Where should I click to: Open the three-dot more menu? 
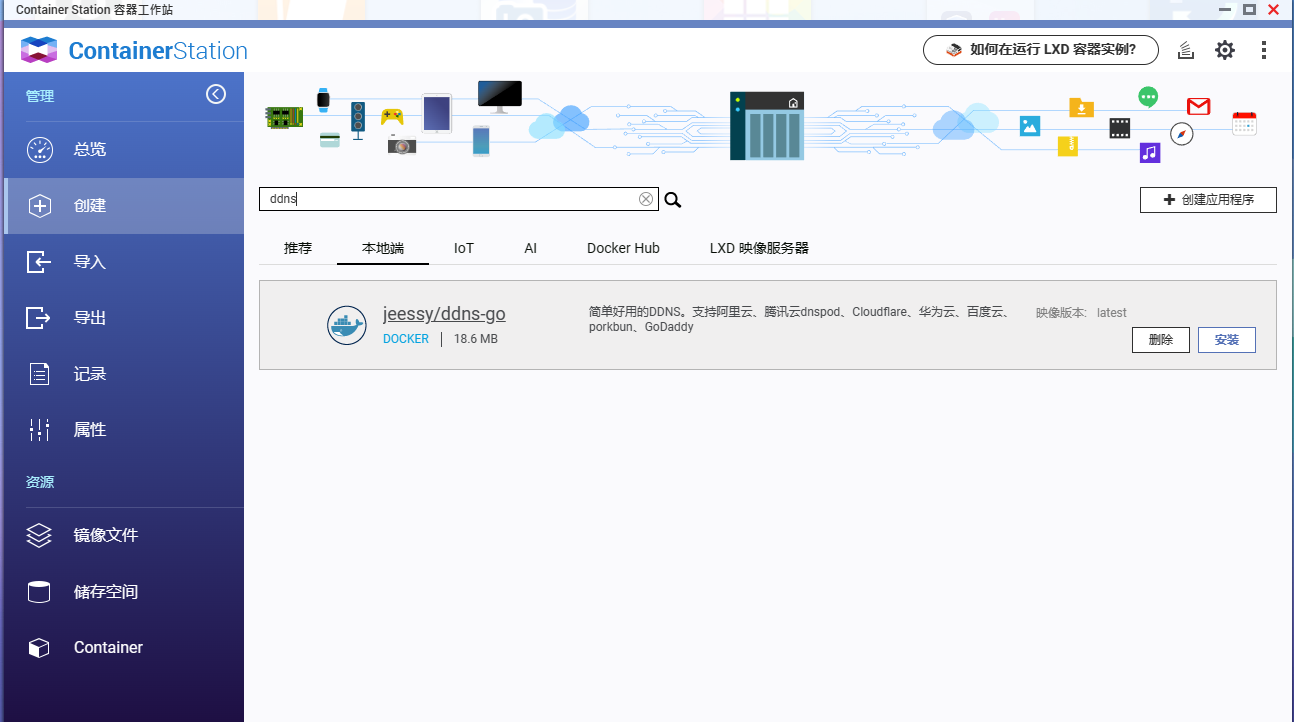[x=1264, y=50]
